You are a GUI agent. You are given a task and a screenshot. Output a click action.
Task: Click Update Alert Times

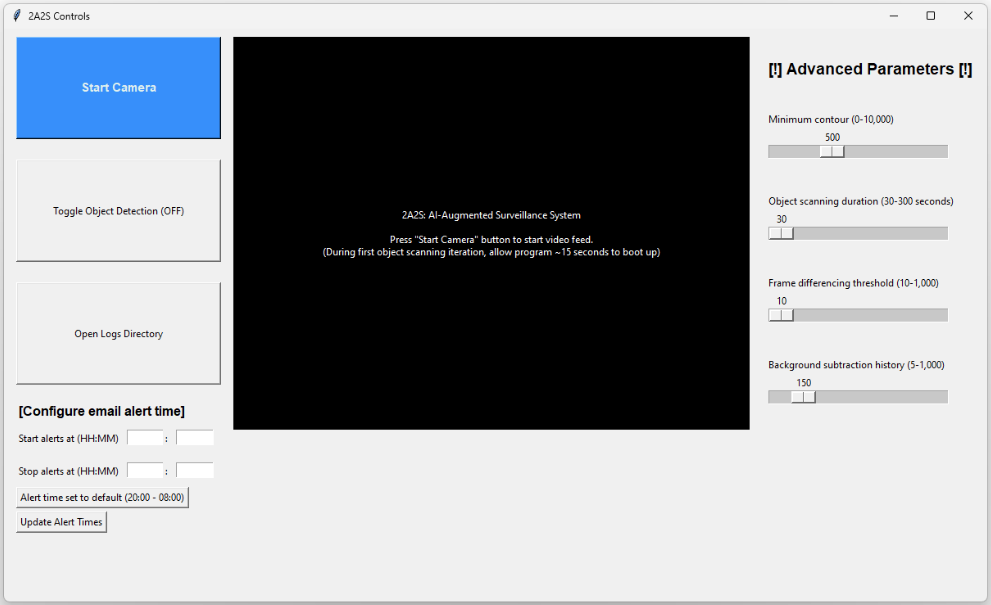click(61, 522)
